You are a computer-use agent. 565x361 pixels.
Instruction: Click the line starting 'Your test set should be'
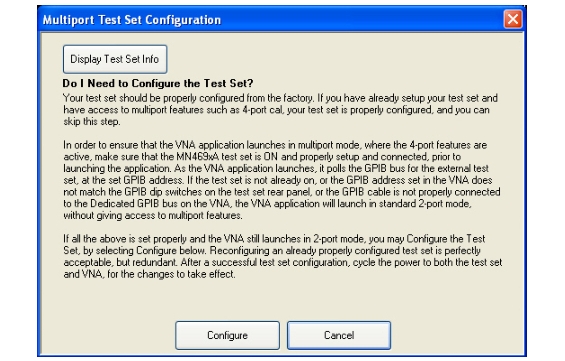coord(280,98)
